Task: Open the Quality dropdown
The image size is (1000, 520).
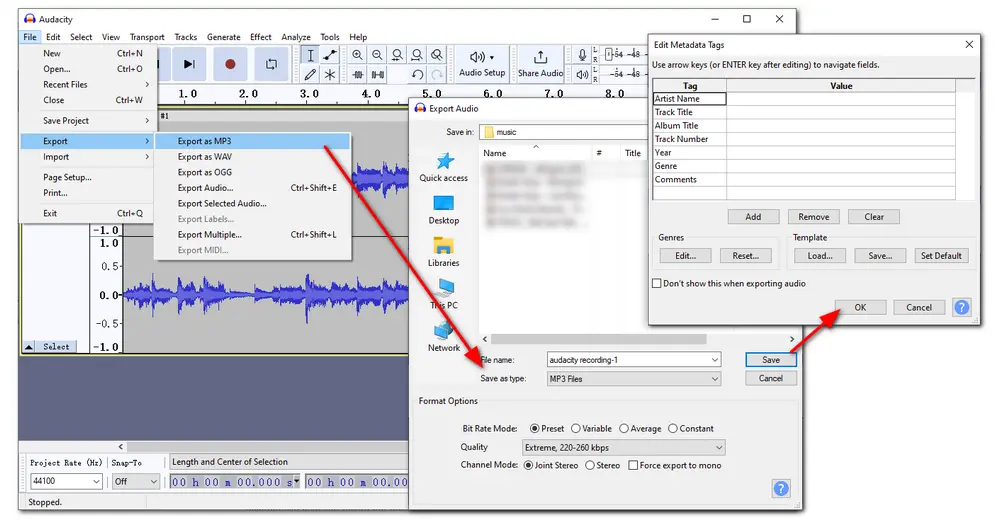Action: (623, 447)
